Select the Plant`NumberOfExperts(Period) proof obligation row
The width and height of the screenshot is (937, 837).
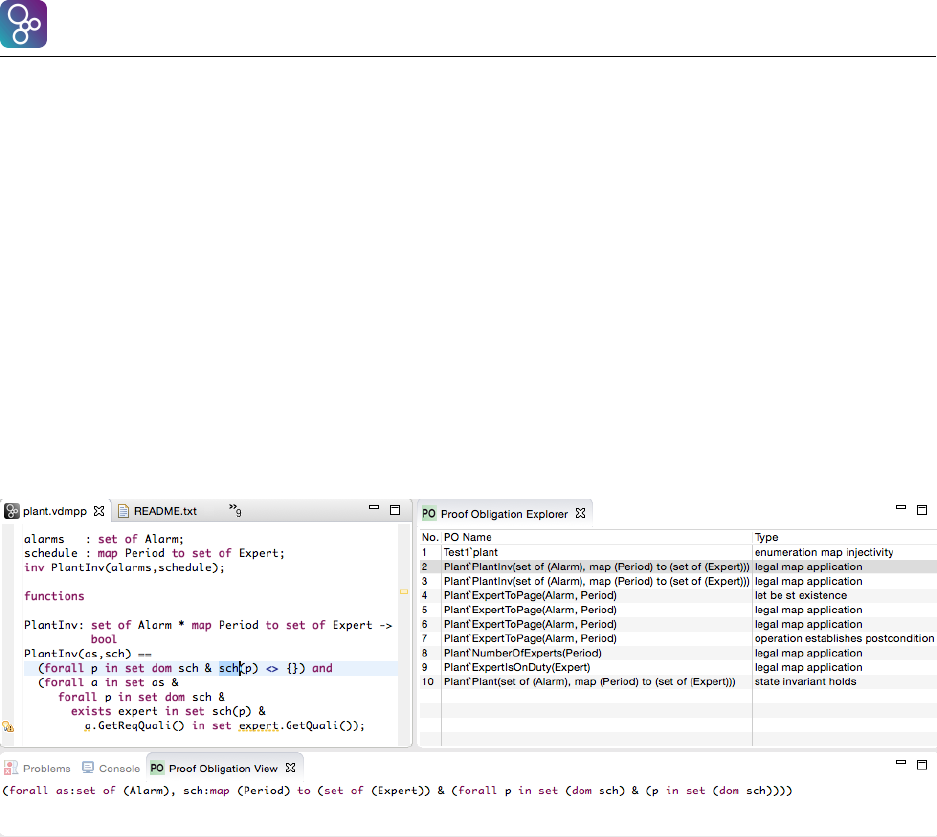[522, 653]
